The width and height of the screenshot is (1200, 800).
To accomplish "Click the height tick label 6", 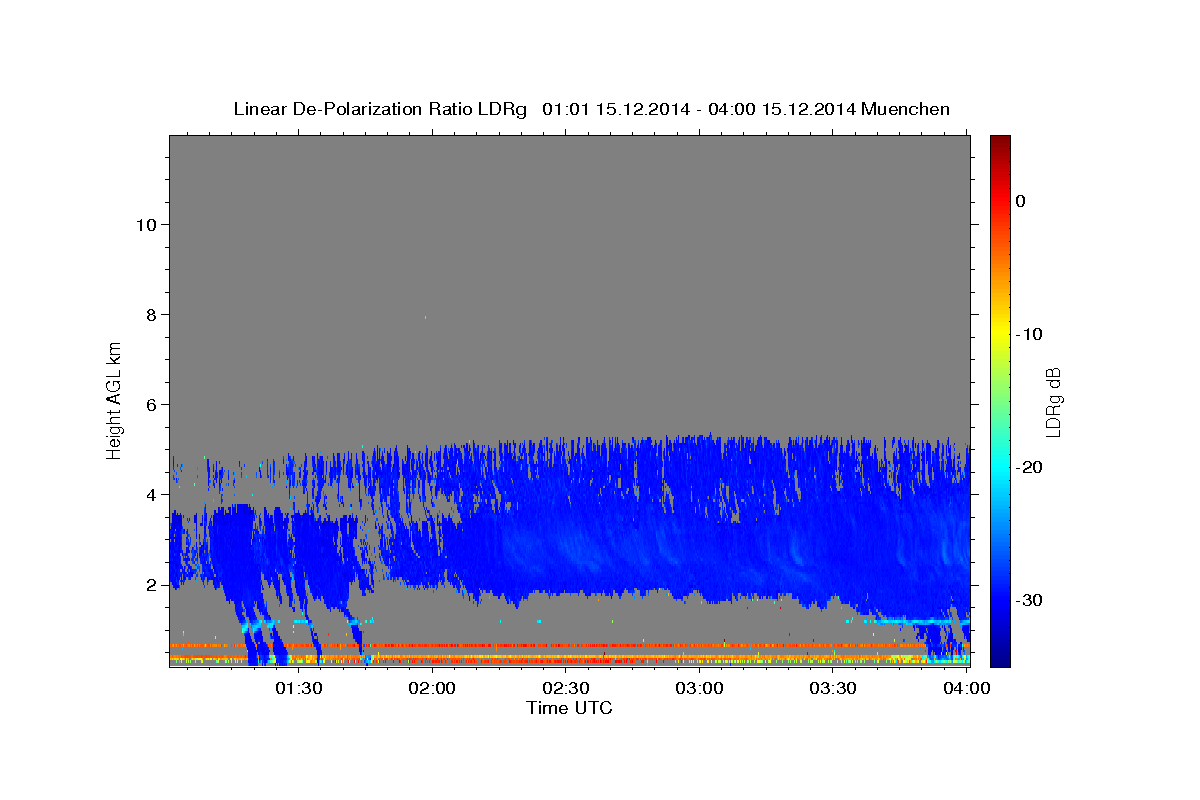I will [x=149, y=404].
